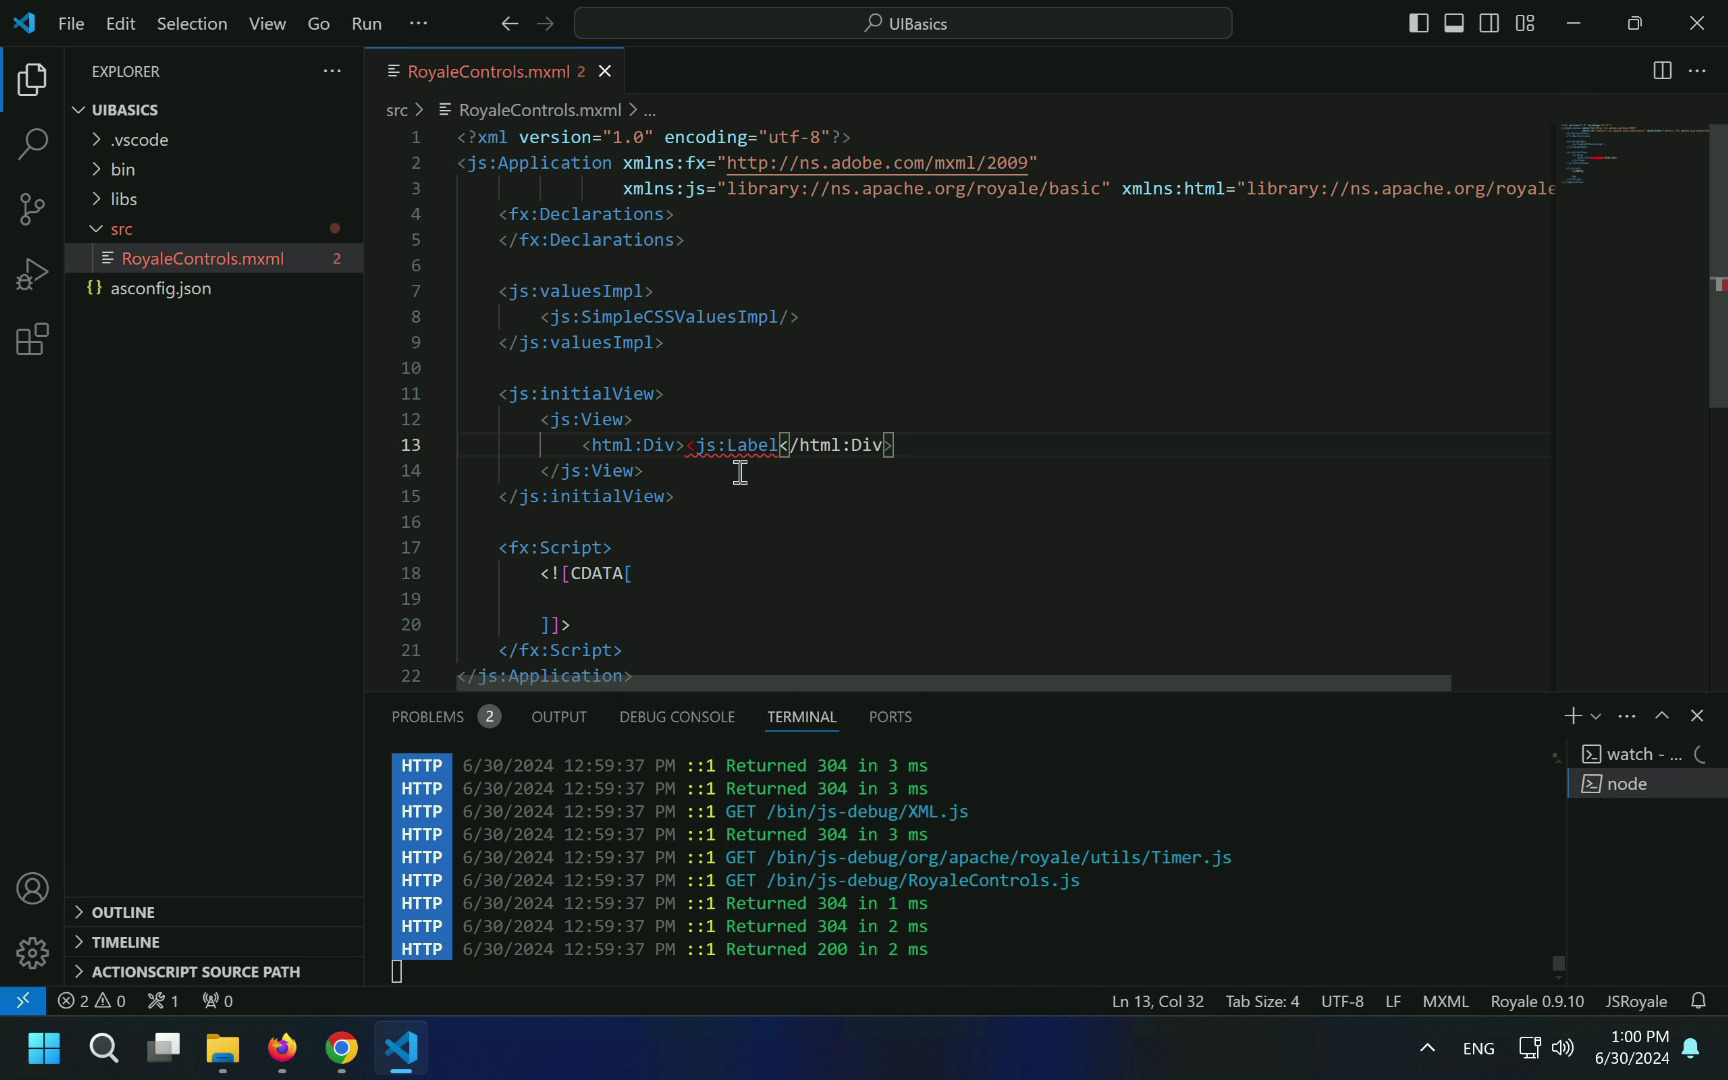Open Explorer Views and More Actions ellipsis
The height and width of the screenshot is (1080, 1728).
[x=332, y=71]
